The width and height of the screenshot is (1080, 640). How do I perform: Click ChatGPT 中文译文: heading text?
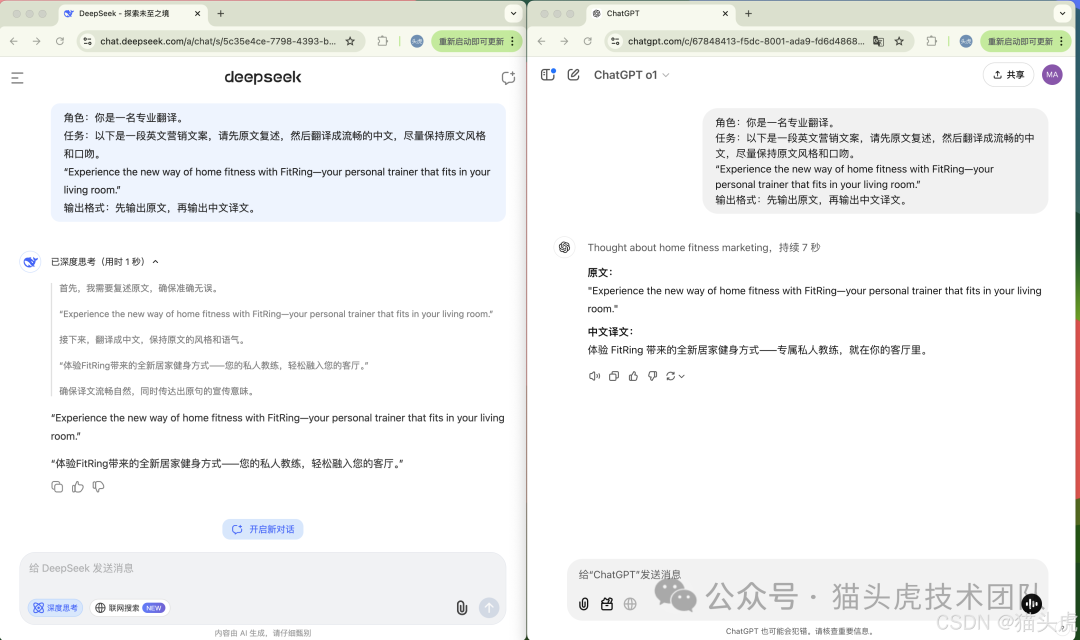click(610, 331)
